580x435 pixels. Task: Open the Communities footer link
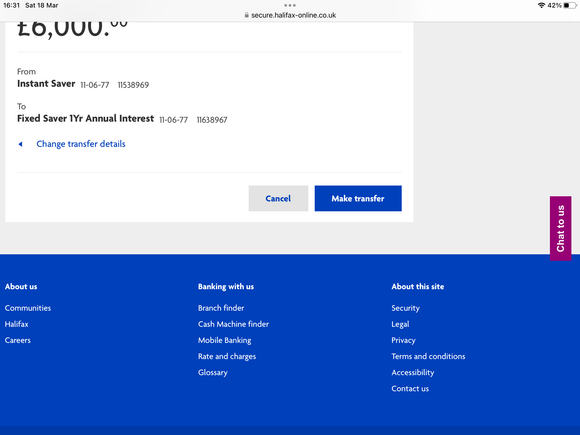[28, 308]
